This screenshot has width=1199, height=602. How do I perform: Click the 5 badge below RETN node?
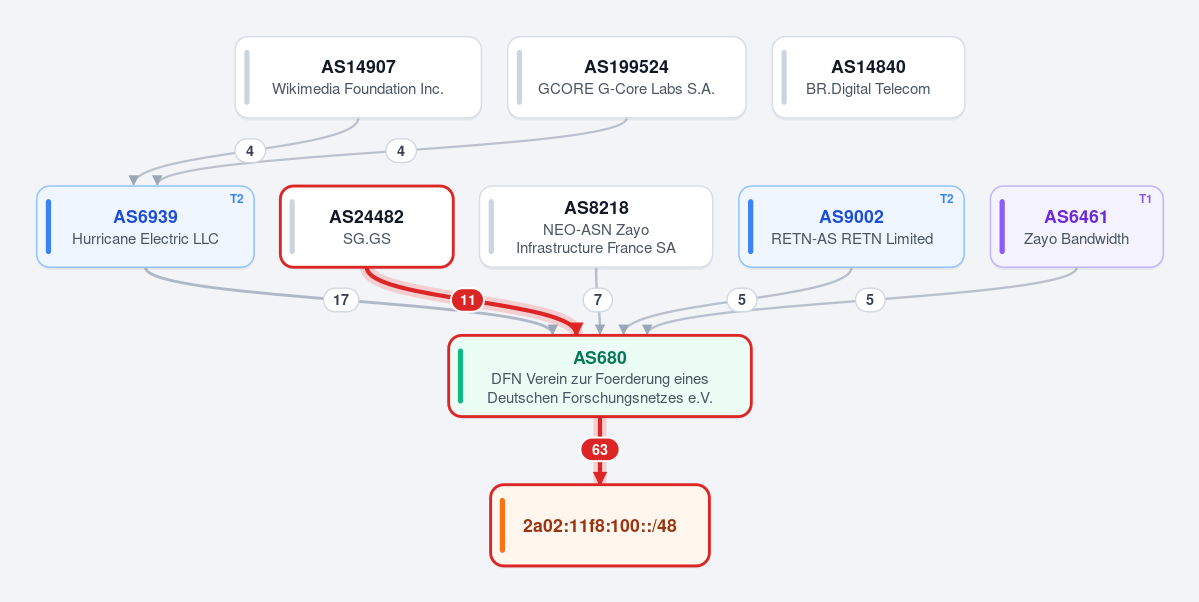pyautogui.click(x=741, y=301)
